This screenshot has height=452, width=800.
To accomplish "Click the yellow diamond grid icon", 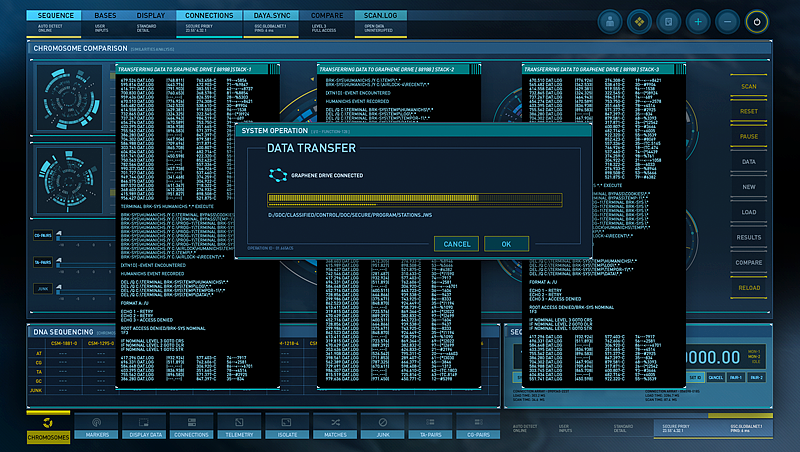I will [640, 21].
